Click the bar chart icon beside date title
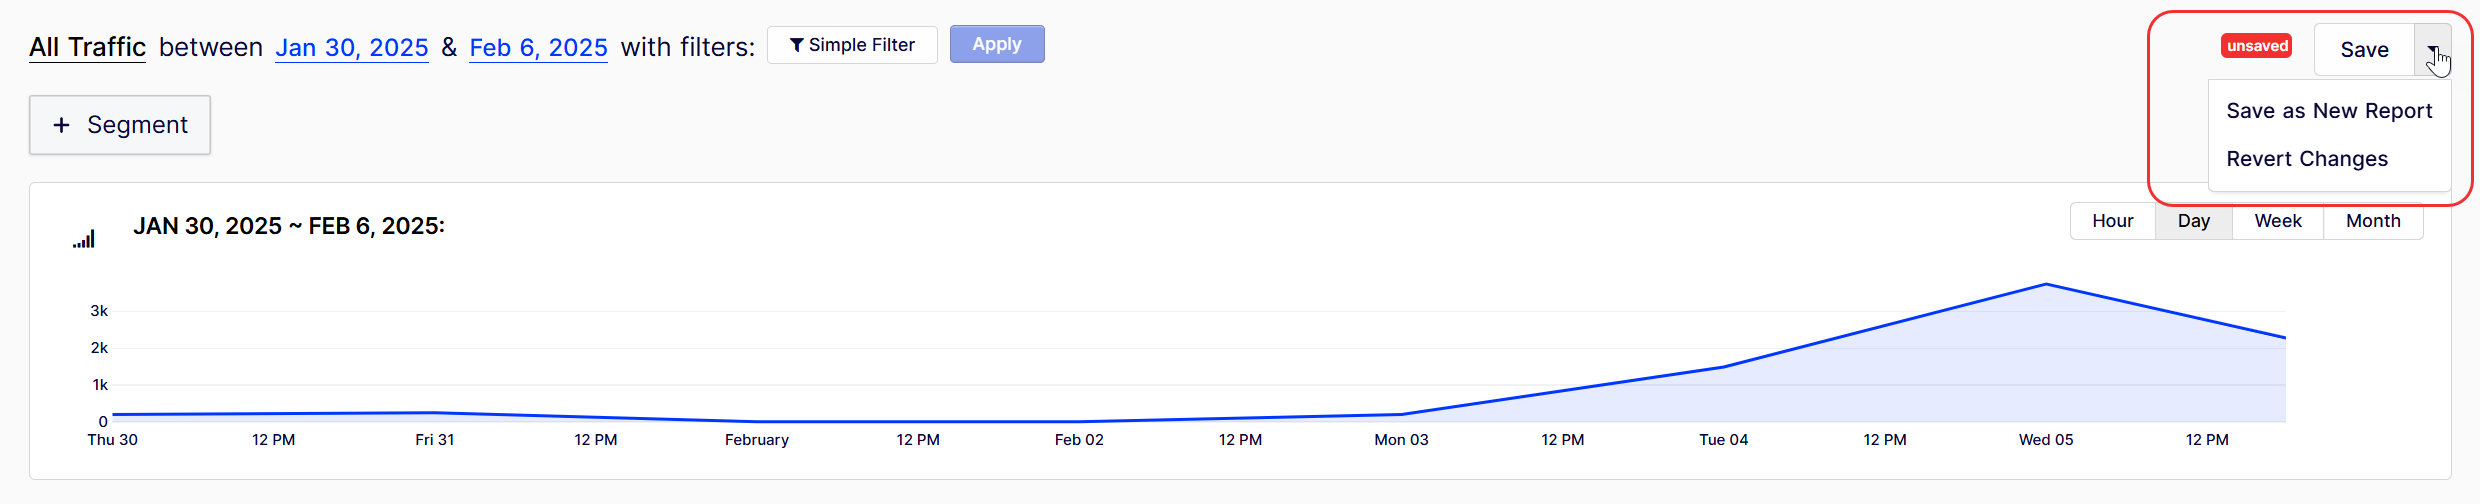Viewport: 2480px width, 504px height. pyautogui.click(x=84, y=238)
